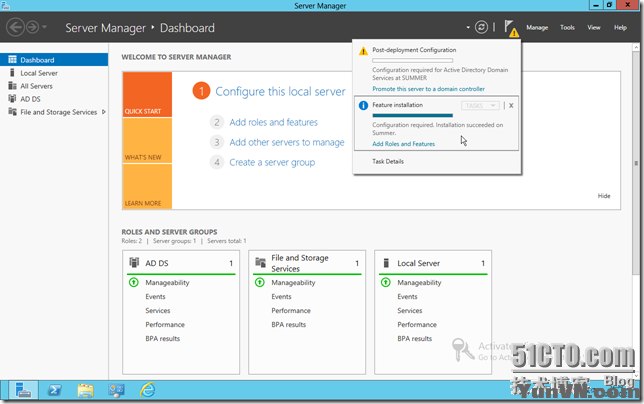Click the AD DS sidebar icon
The height and width of the screenshot is (404, 644).
click(12, 99)
